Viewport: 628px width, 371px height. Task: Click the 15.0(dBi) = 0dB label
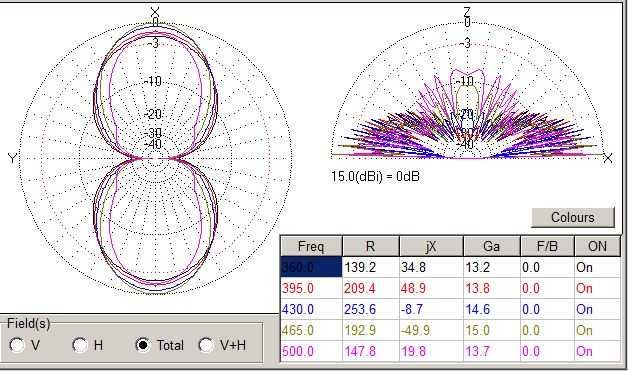(x=375, y=176)
